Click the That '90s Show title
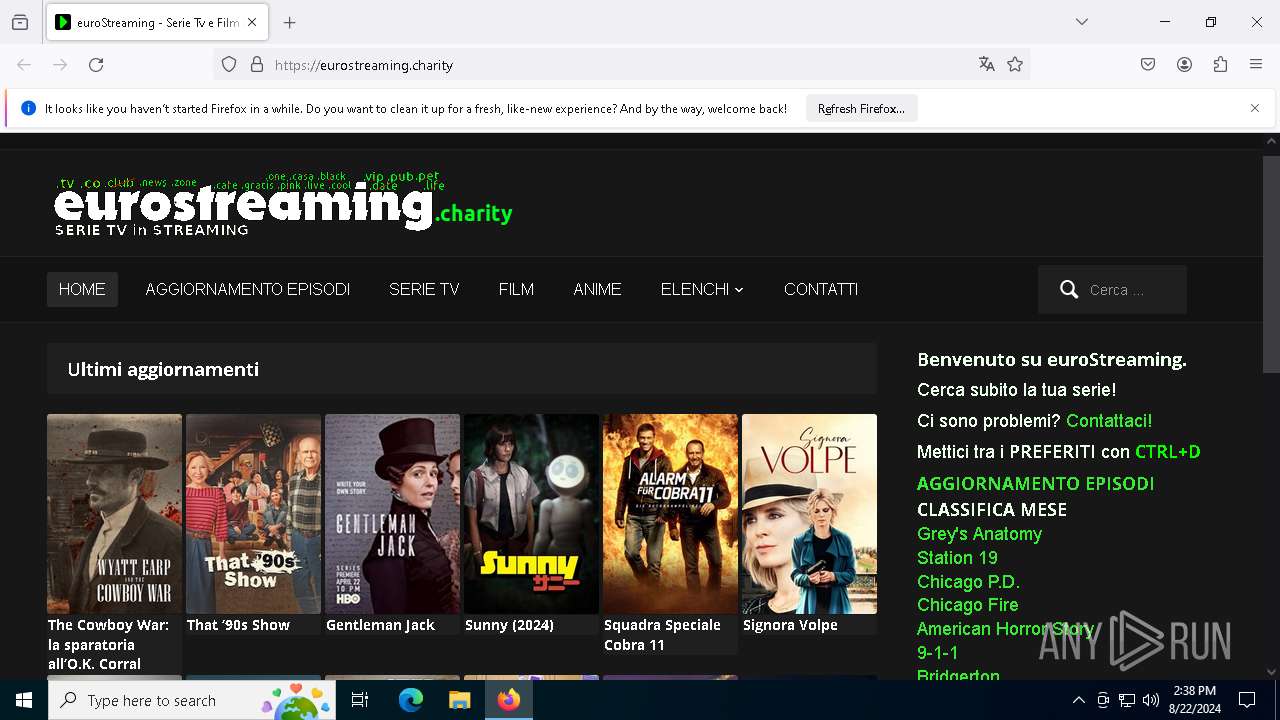 click(x=238, y=625)
